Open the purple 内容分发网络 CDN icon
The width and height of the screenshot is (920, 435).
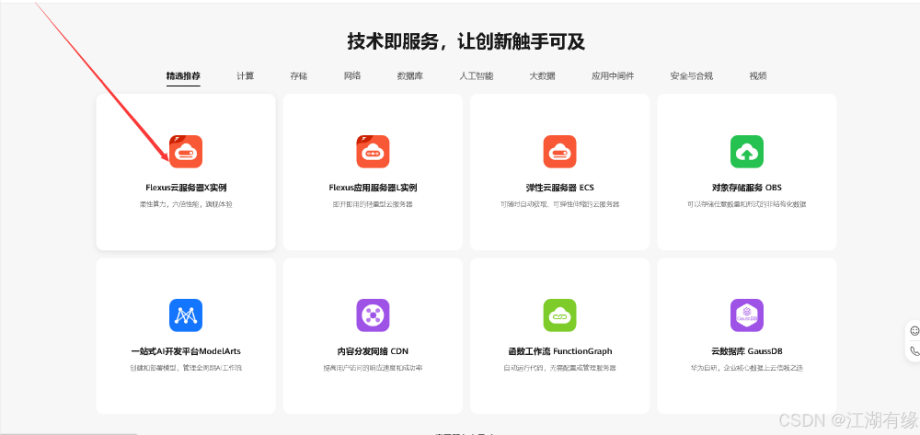[x=373, y=315]
